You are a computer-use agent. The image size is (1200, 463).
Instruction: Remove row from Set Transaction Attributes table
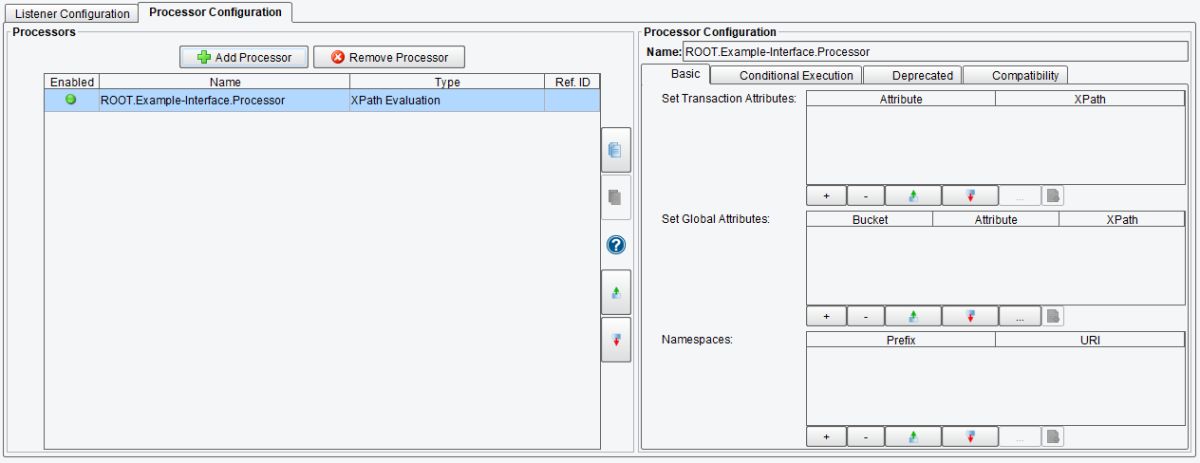click(864, 197)
